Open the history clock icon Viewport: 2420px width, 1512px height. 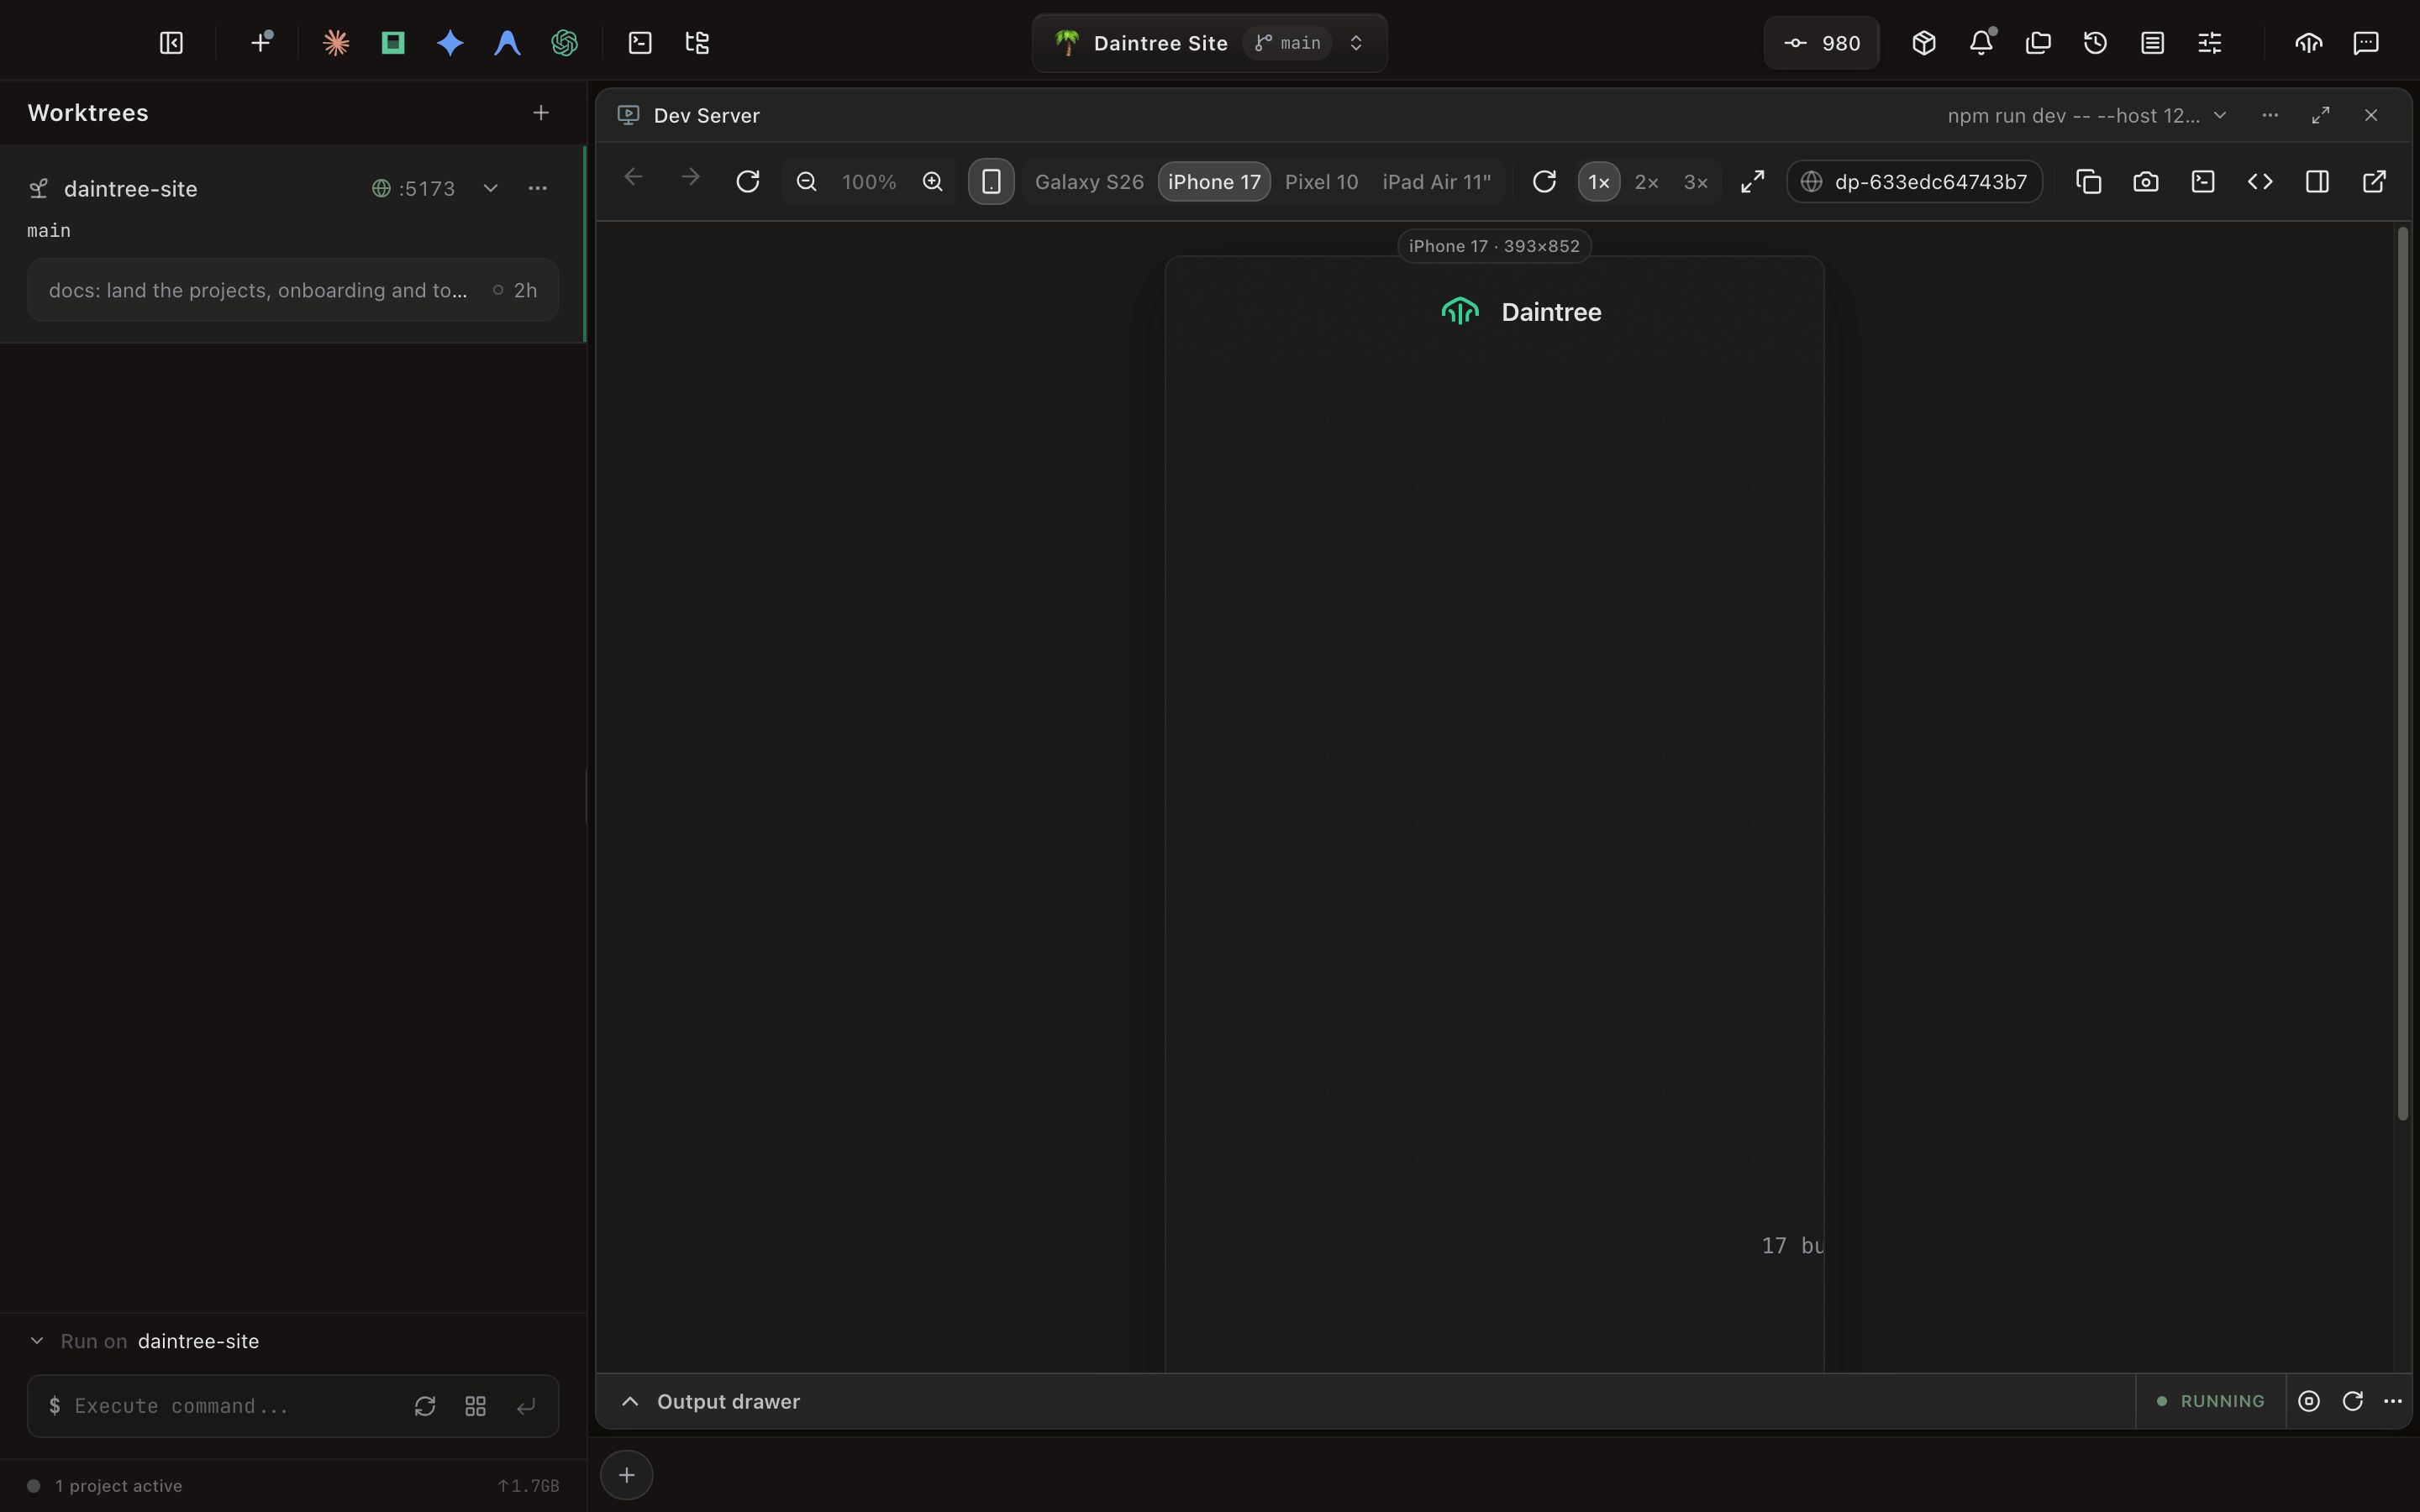pyautogui.click(x=2095, y=43)
